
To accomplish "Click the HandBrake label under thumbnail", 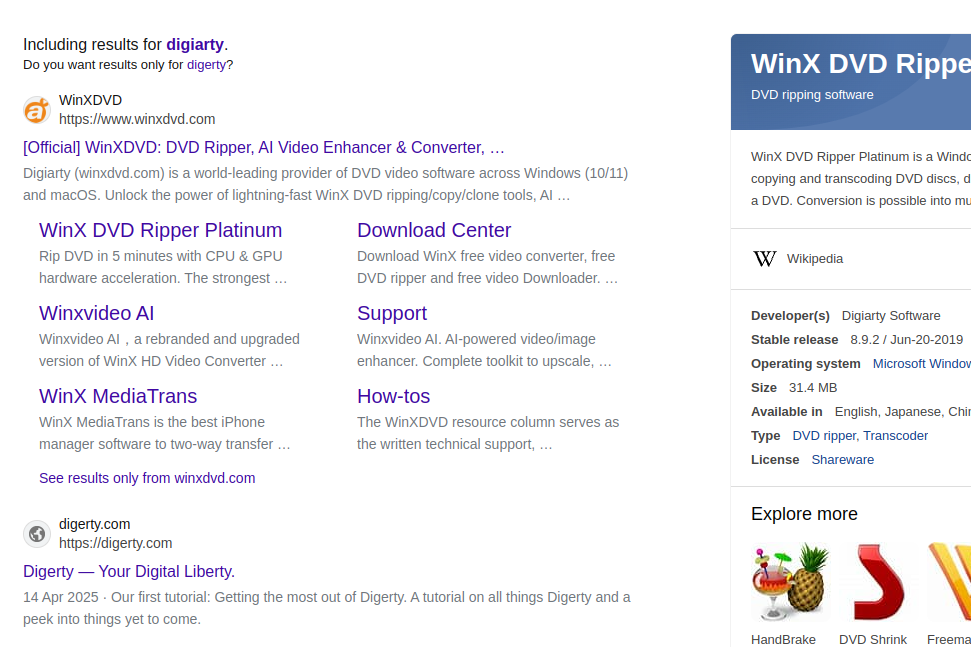I will (783, 640).
